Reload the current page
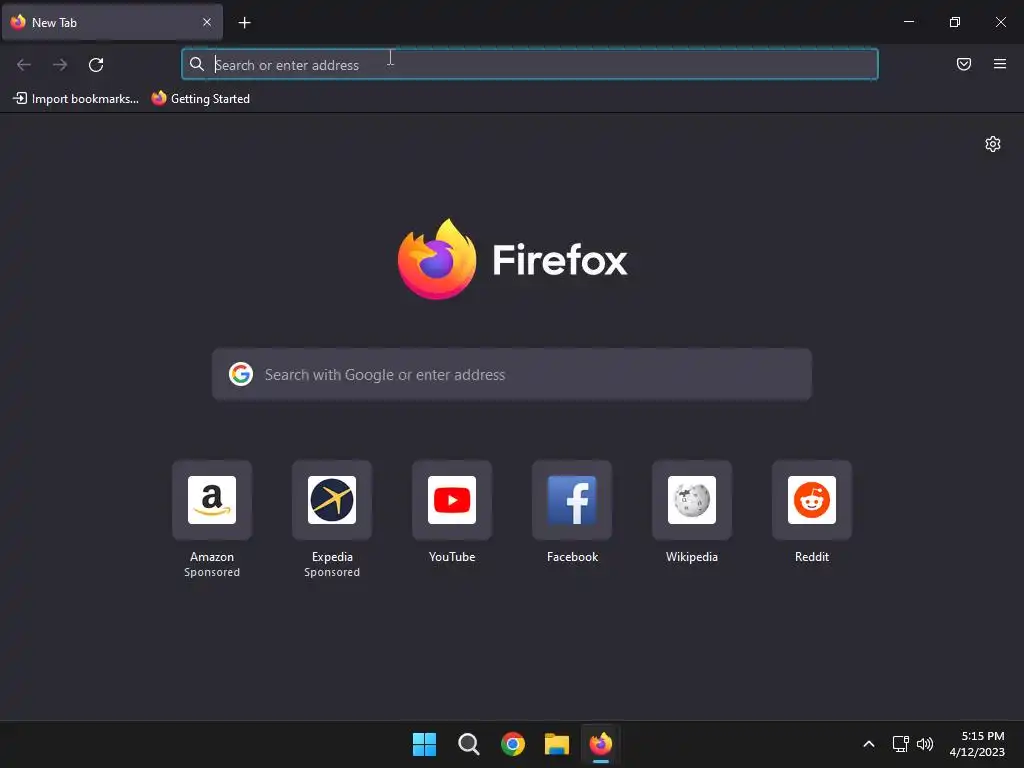Viewport: 1024px width, 768px height. 96,65
